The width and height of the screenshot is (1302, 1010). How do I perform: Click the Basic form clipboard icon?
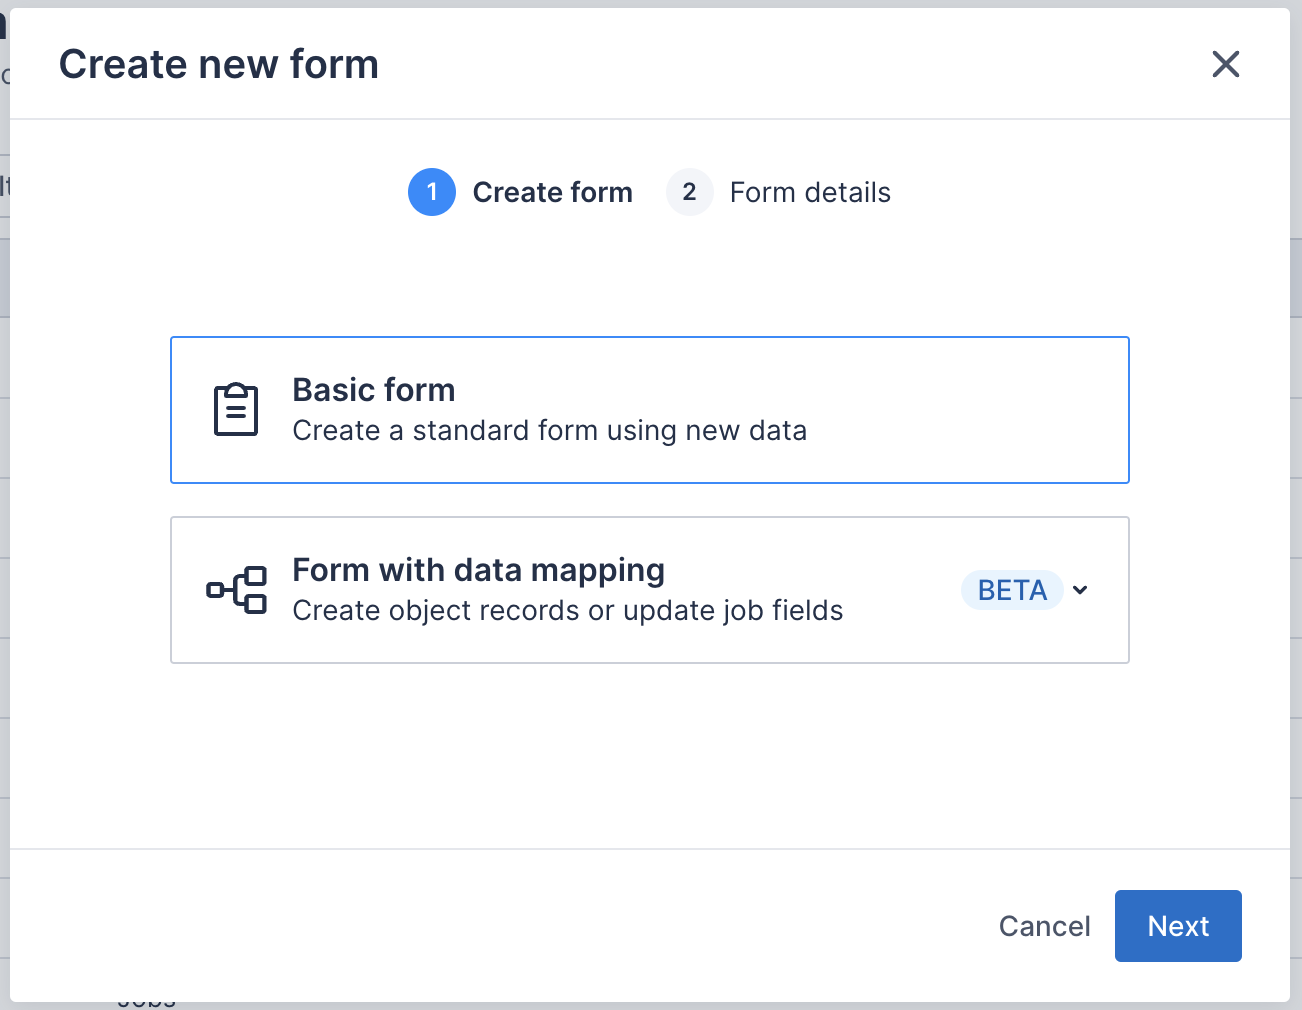point(236,410)
